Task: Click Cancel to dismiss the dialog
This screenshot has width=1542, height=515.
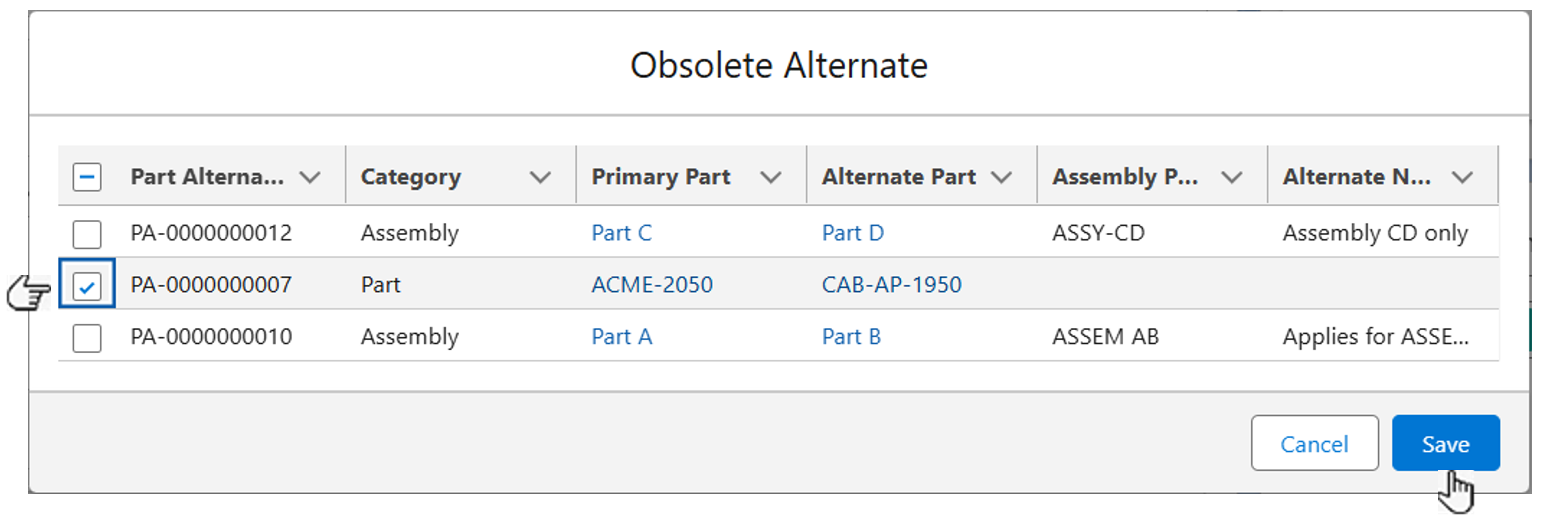Action: tap(1314, 444)
